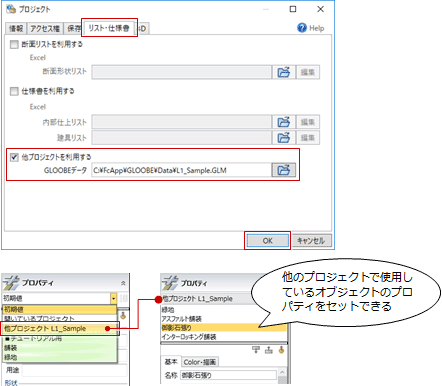This screenshot has width=442, height=386.
Task: Switch to リスト・仕様書 tab
Action: [109, 28]
